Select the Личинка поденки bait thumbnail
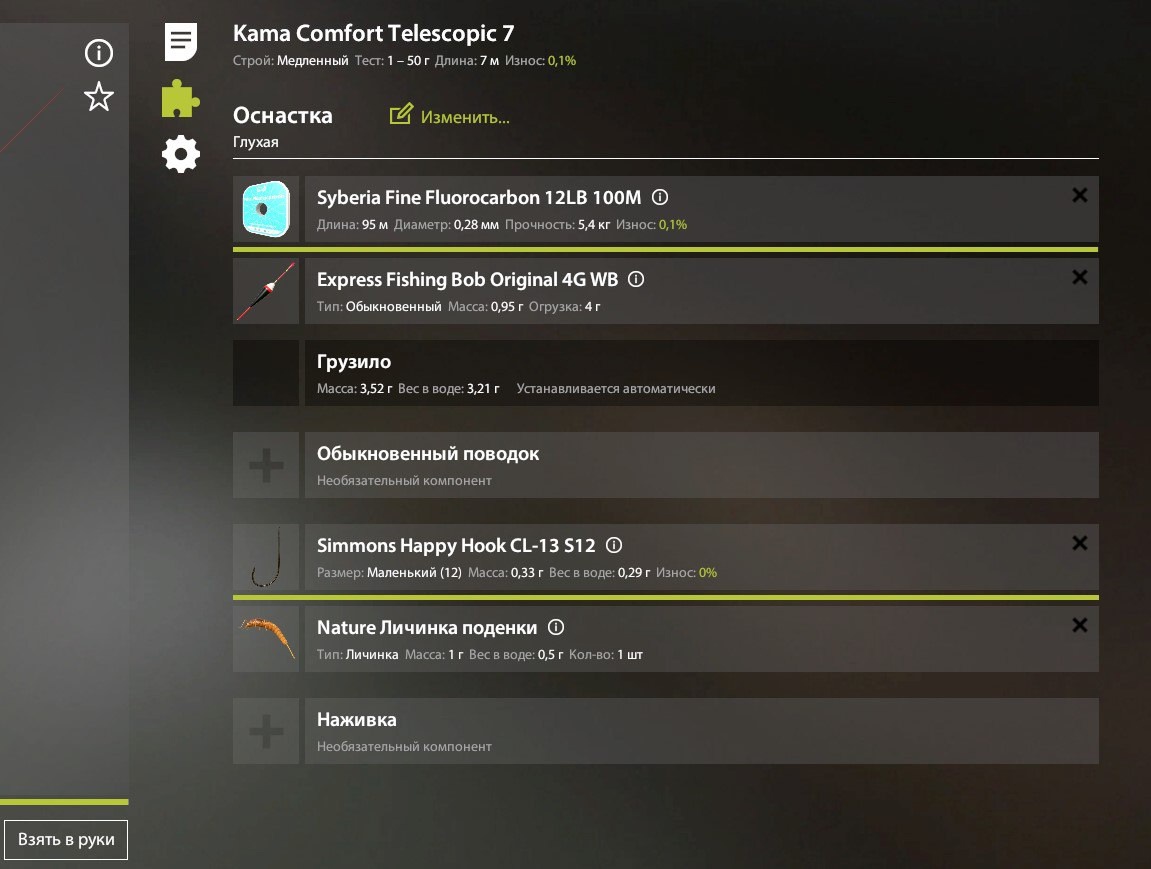This screenshot has width=1151, height=869. [266, 639]
